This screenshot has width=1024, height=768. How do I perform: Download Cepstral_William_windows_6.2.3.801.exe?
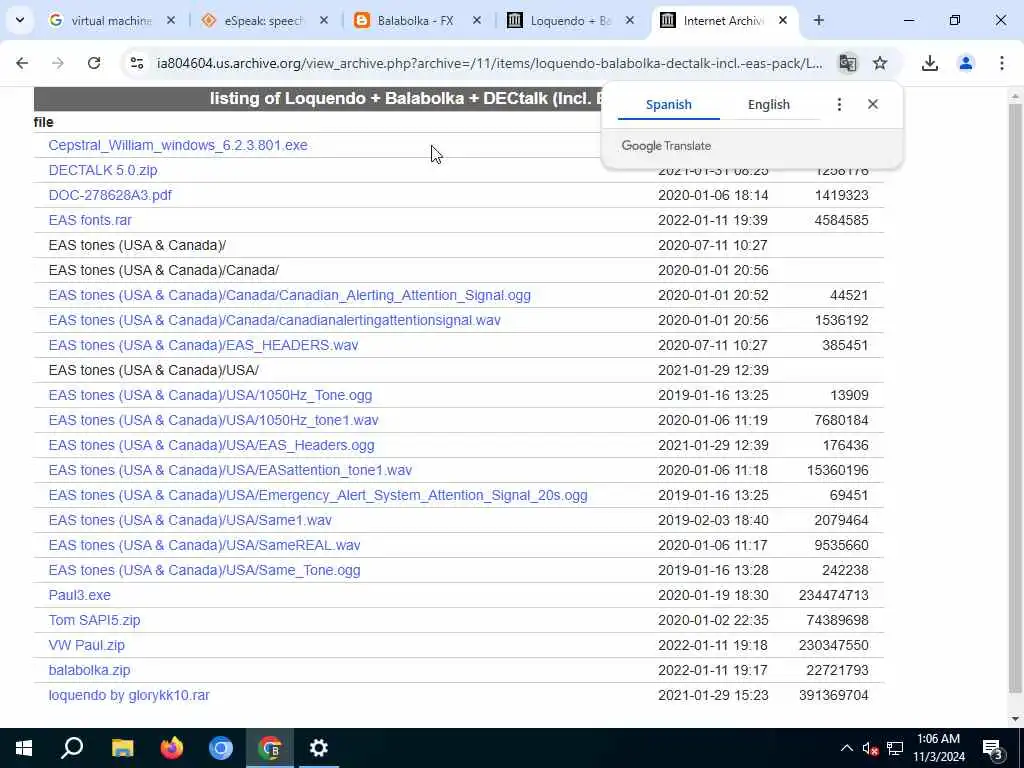[178, 145]
